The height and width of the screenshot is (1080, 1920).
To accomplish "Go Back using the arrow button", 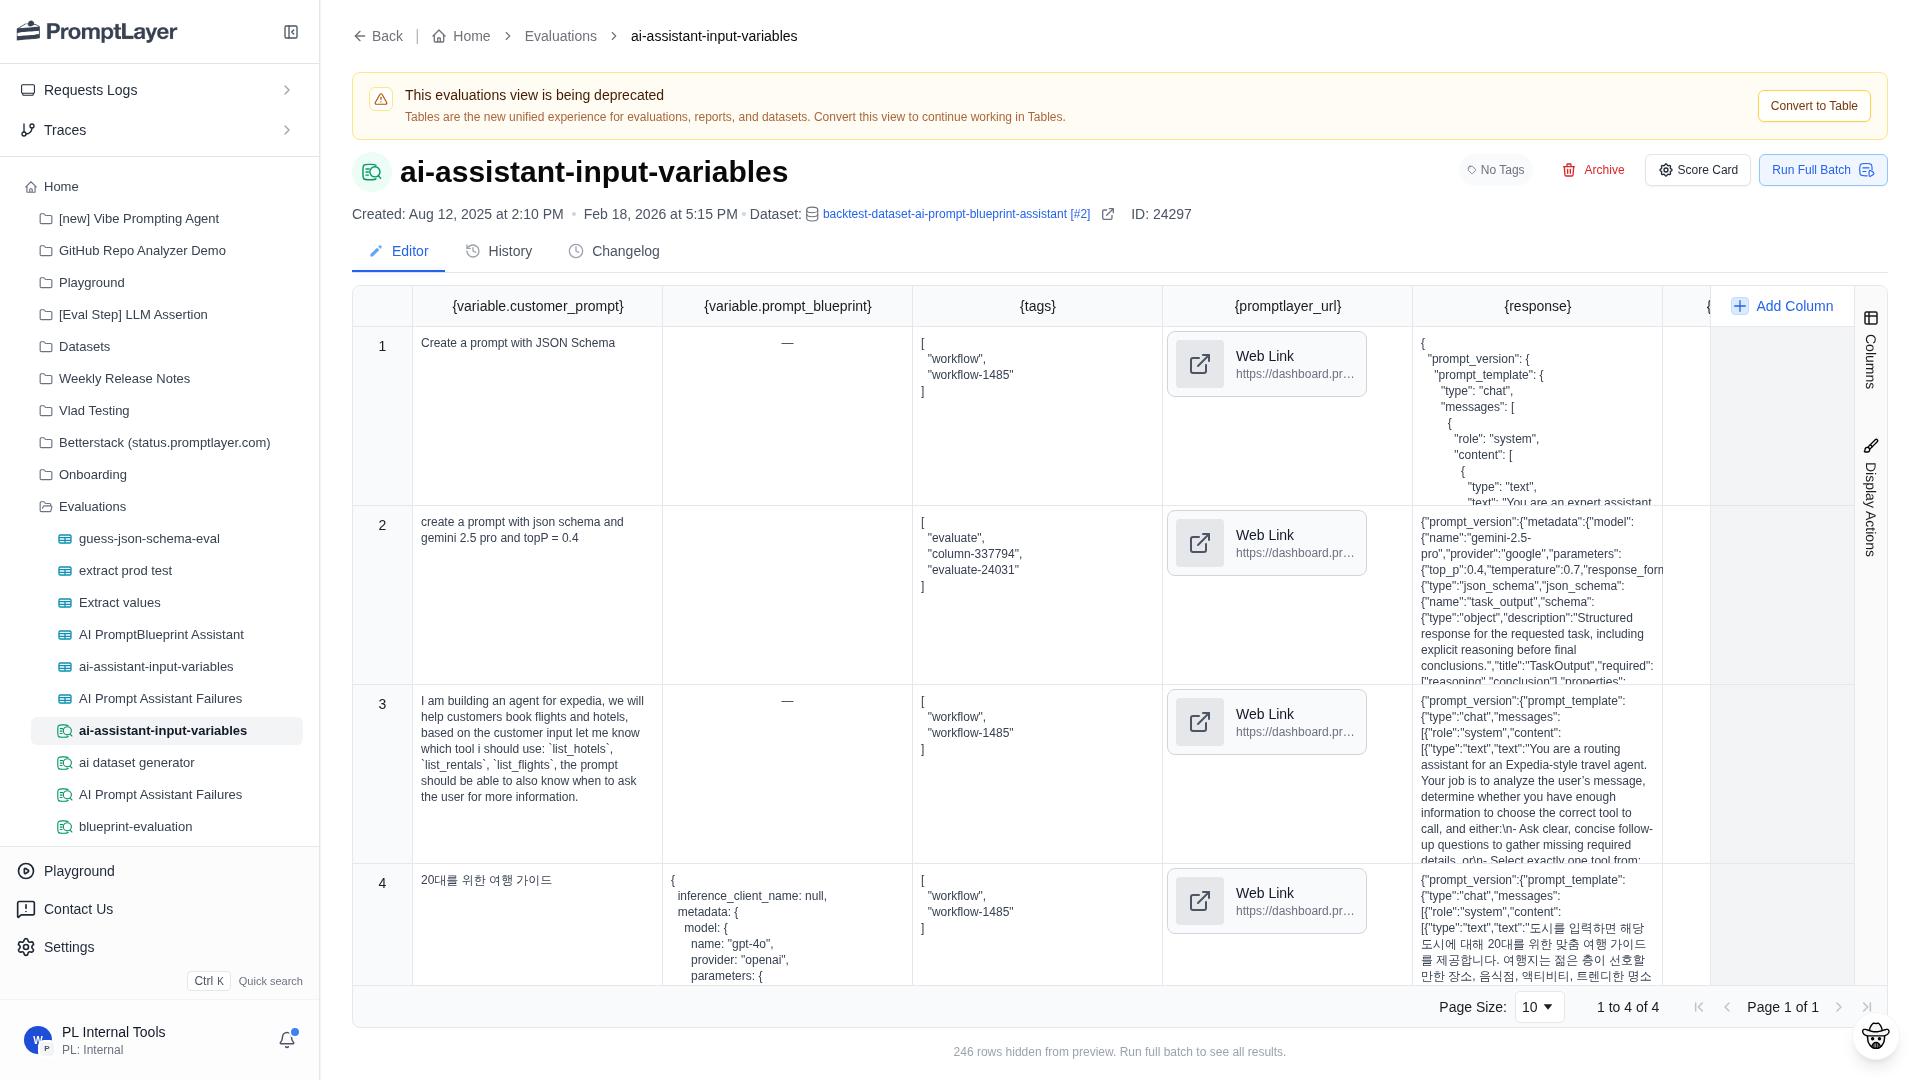I will point(378,36).
